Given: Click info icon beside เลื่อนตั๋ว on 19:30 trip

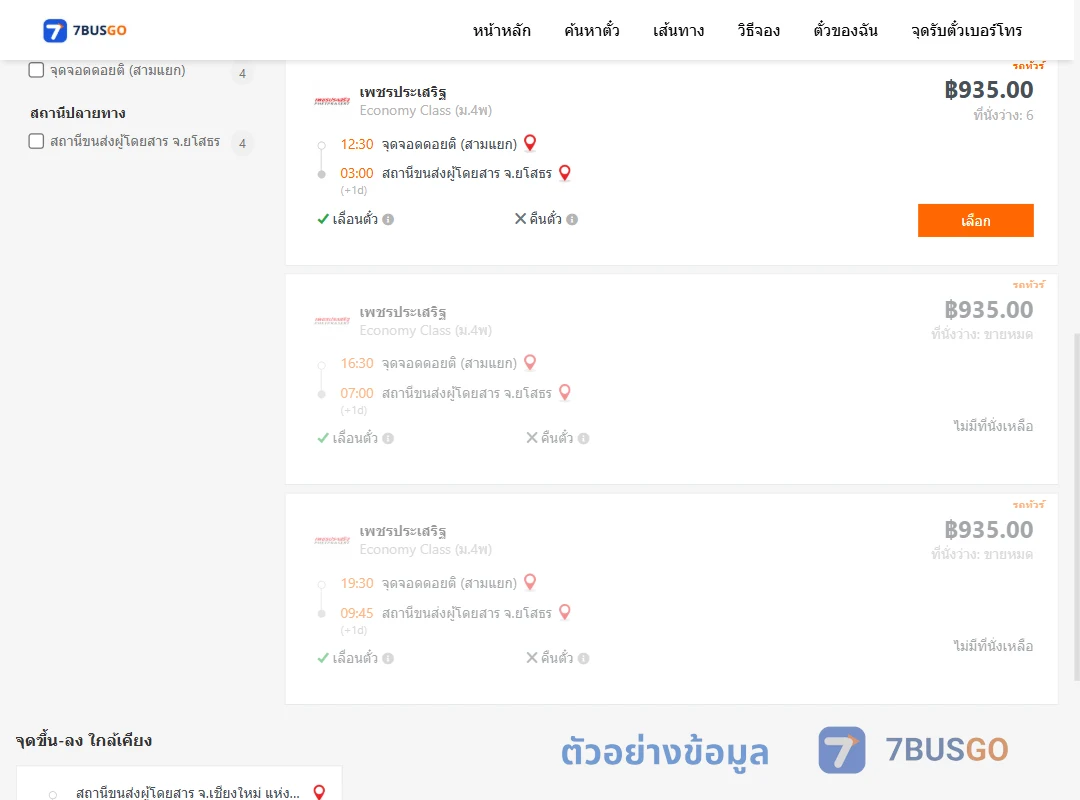Looking at the screenshot, I should 388,658.
